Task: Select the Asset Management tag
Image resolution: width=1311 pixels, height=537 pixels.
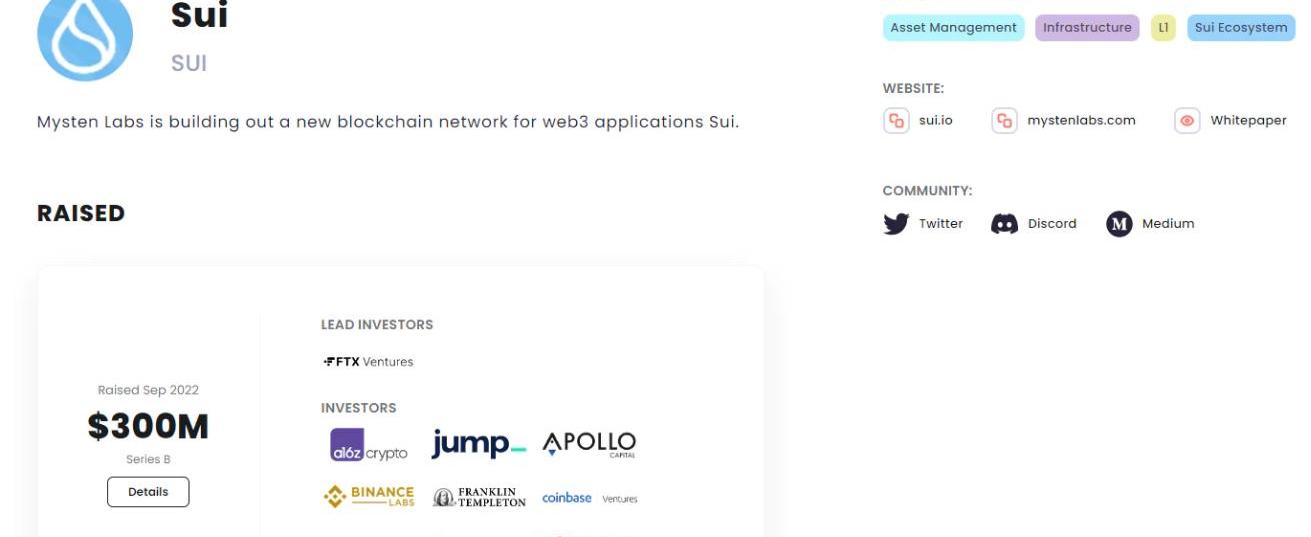Action: (954, 28)
